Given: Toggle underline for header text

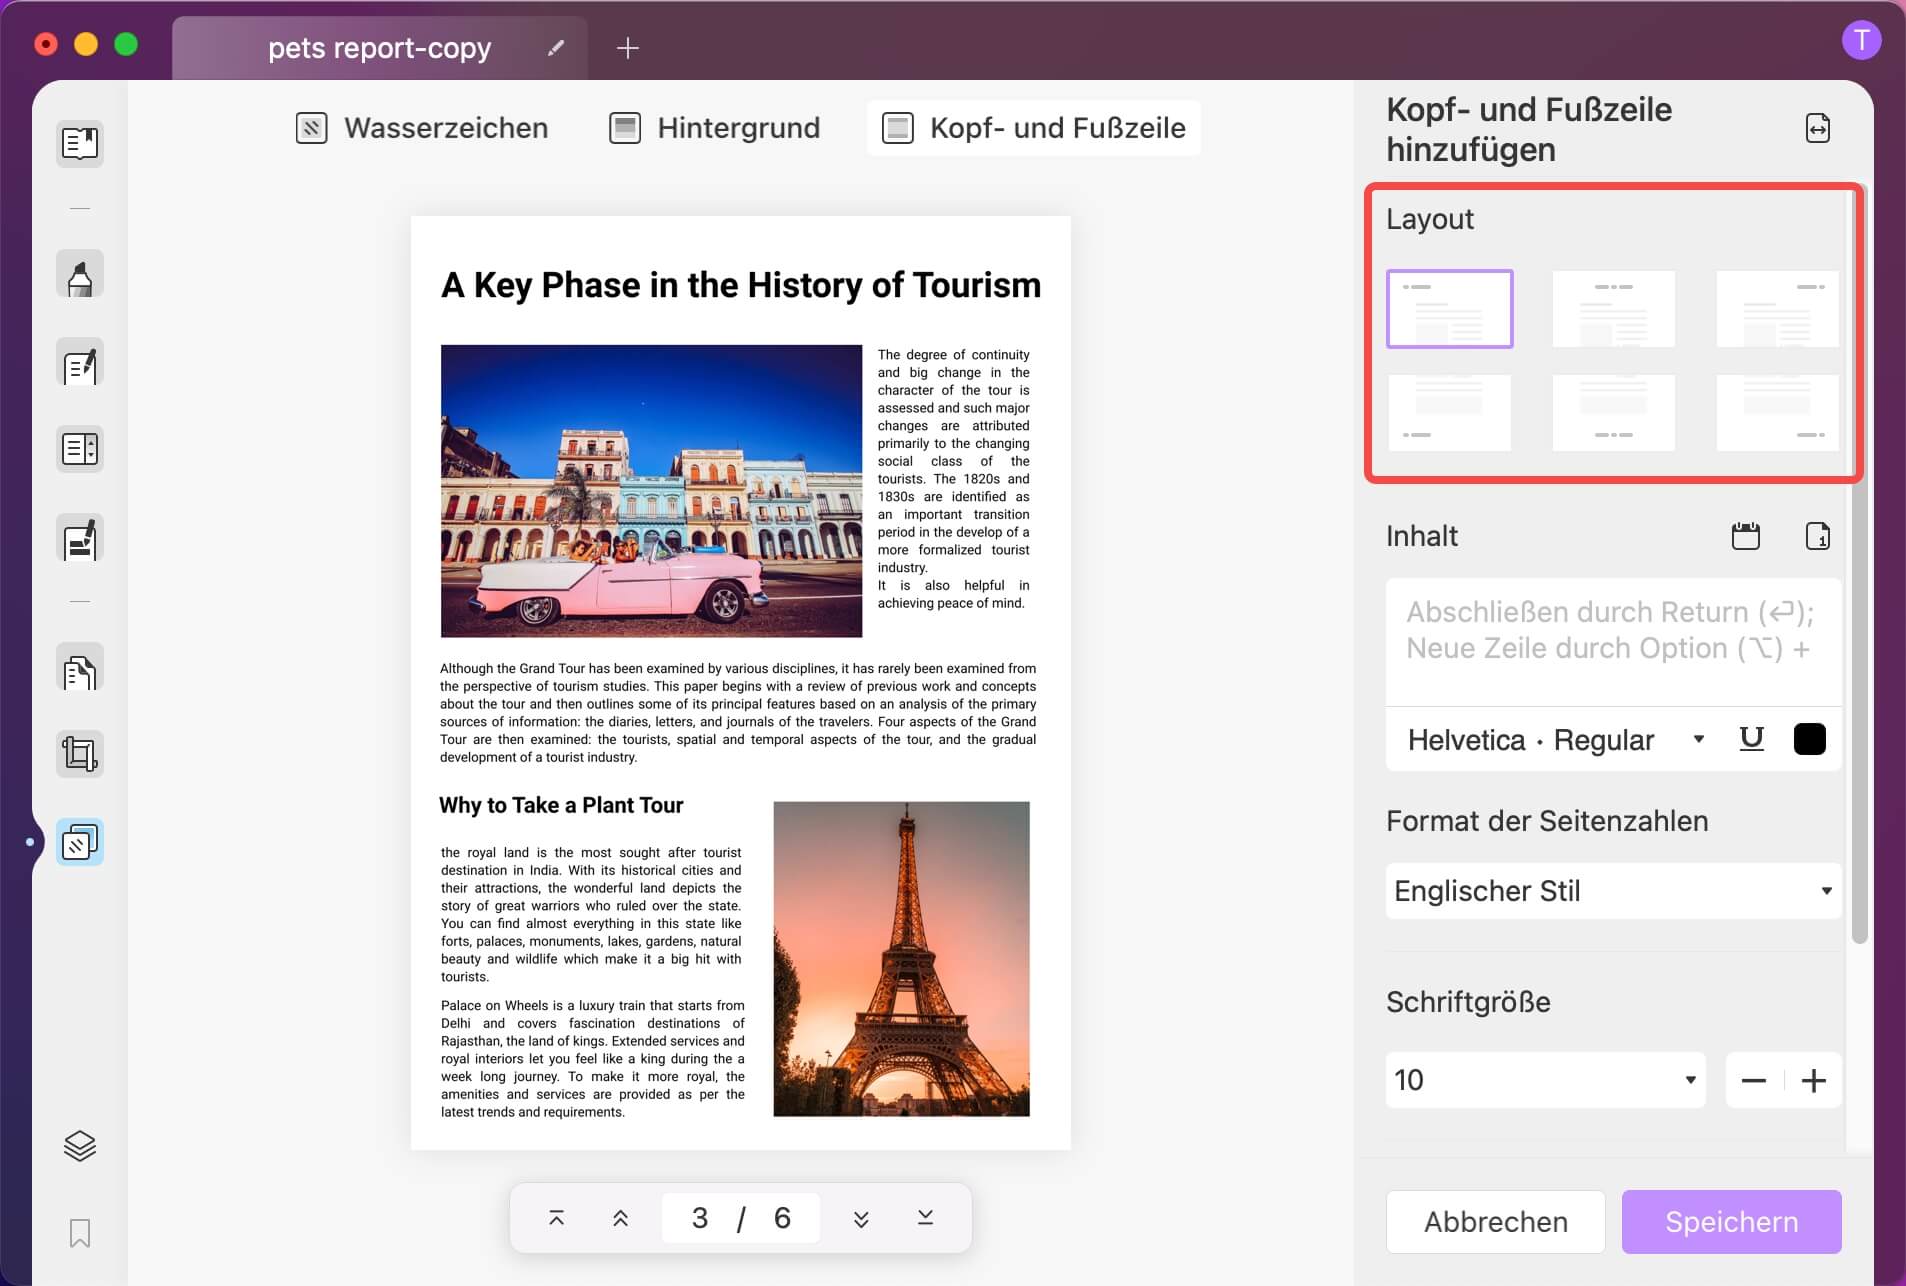Looking at the screenshot, I should 1752,739.
